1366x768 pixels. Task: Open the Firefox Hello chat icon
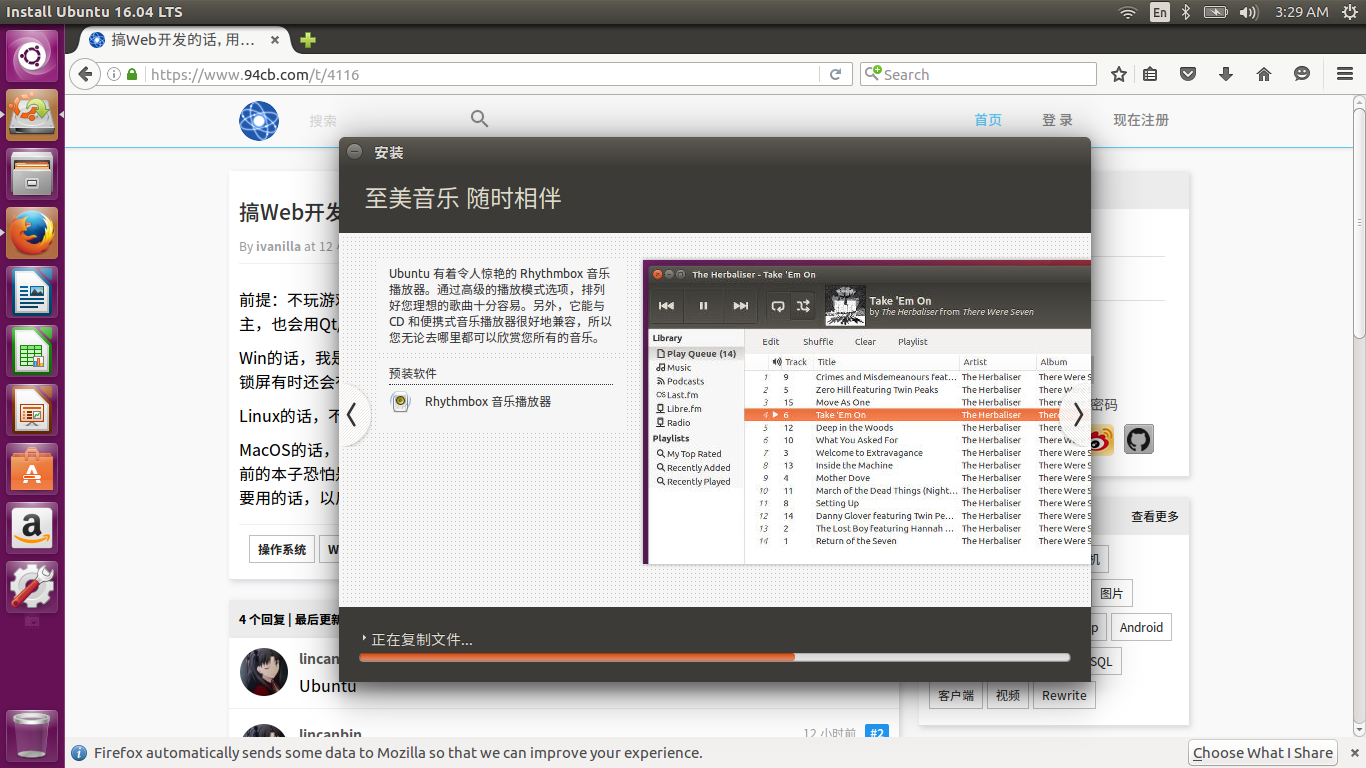tap(1301, 74)
